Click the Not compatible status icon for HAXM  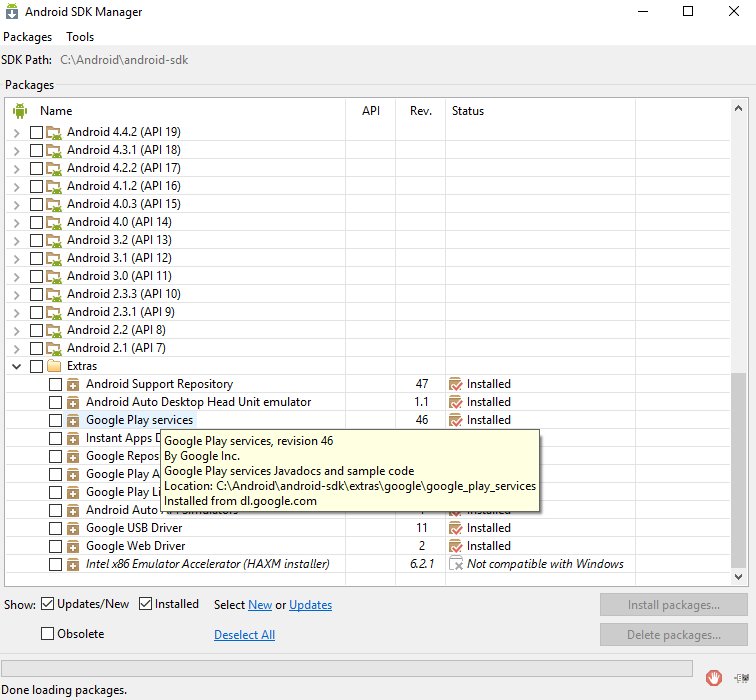(x=456, y=564)
